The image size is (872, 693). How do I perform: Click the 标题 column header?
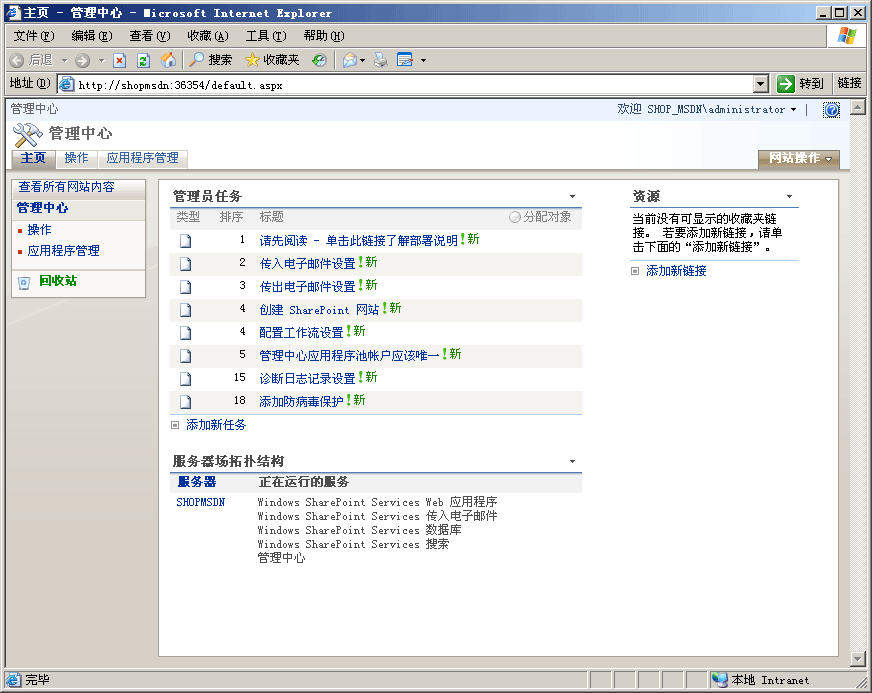click(271, 217)
